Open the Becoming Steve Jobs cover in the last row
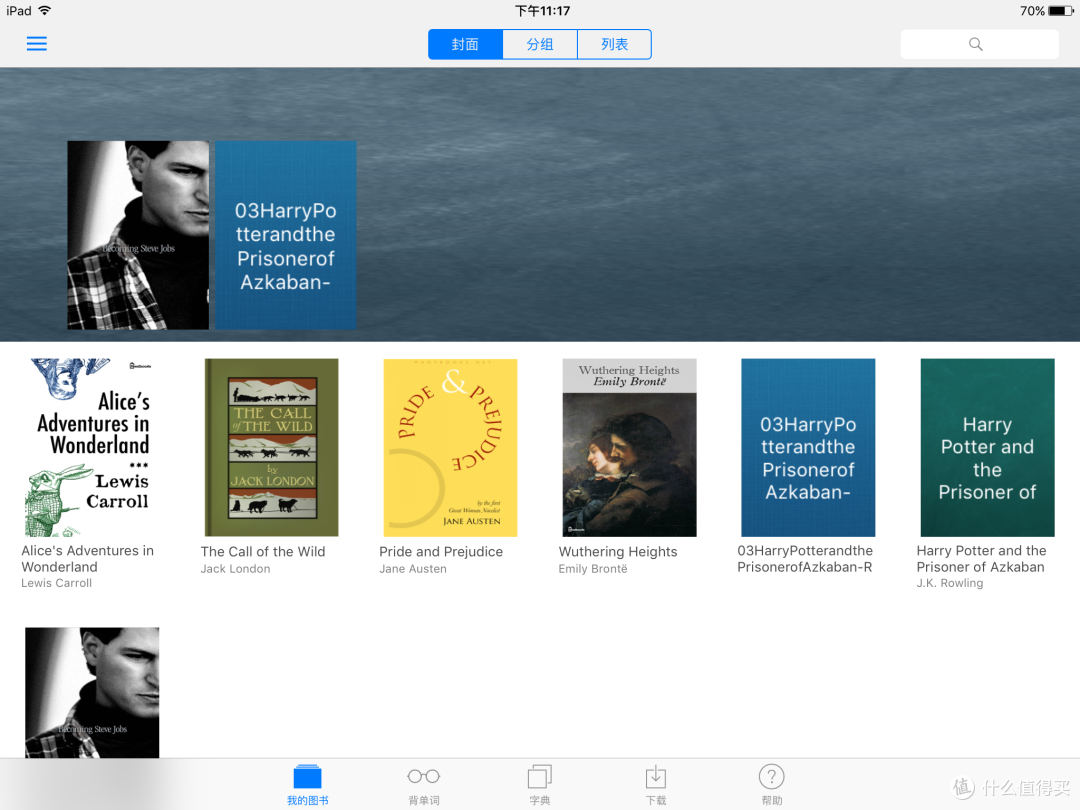Image resolution: width=1080 pixels, height=810 pixels. pos(92,692)
